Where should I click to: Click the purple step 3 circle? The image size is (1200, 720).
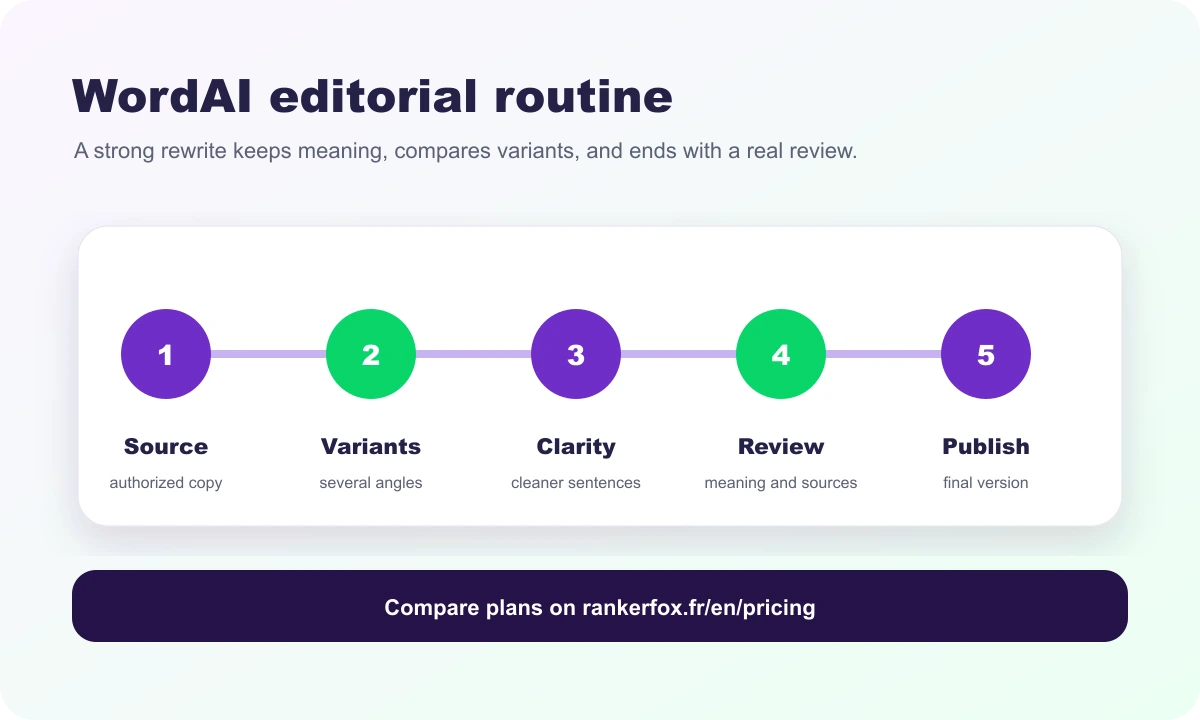(x=576, y=354)
